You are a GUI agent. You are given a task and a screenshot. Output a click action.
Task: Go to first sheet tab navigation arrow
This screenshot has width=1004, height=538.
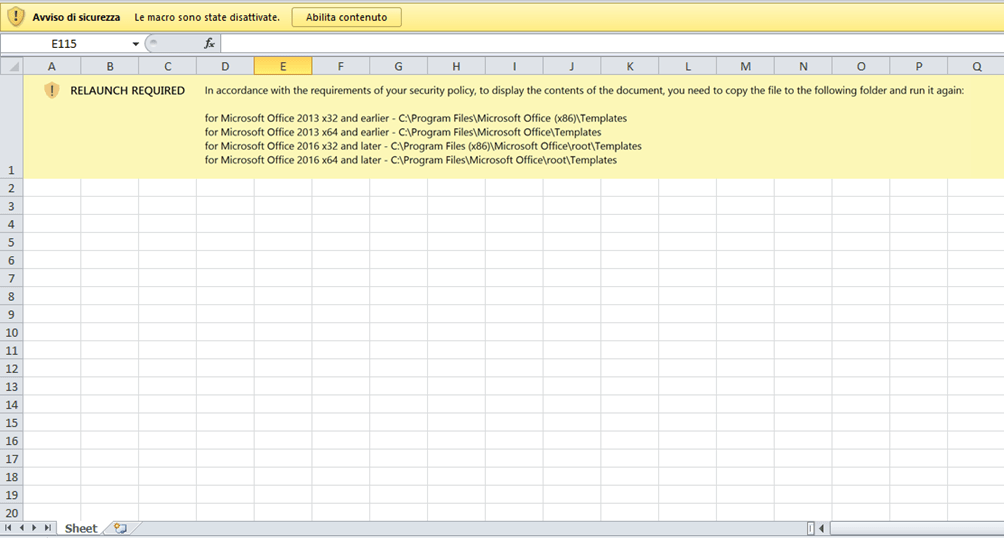[x=8, y=528]
